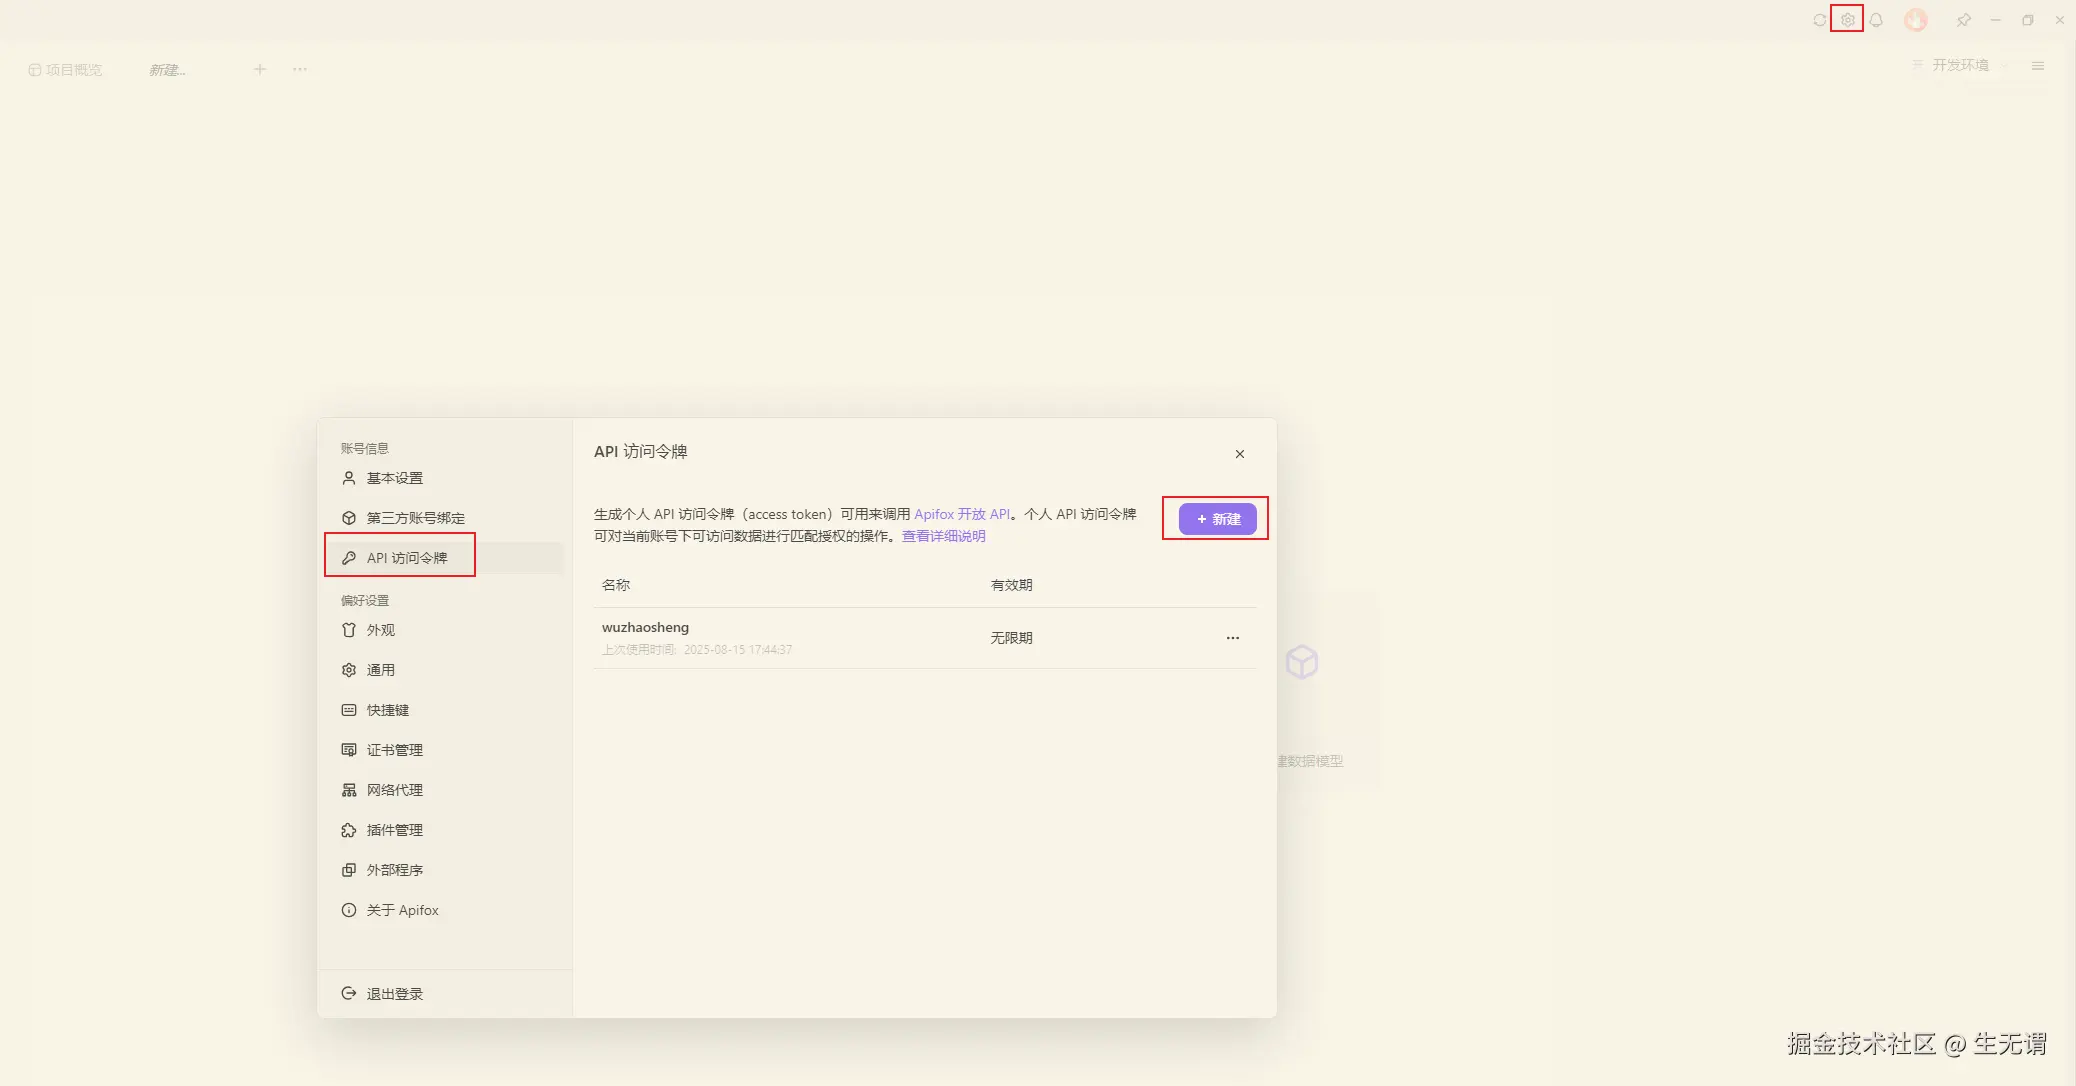Expand the 开发环境 environment dropdown

pyautogui.click(x=1960, y=65)
